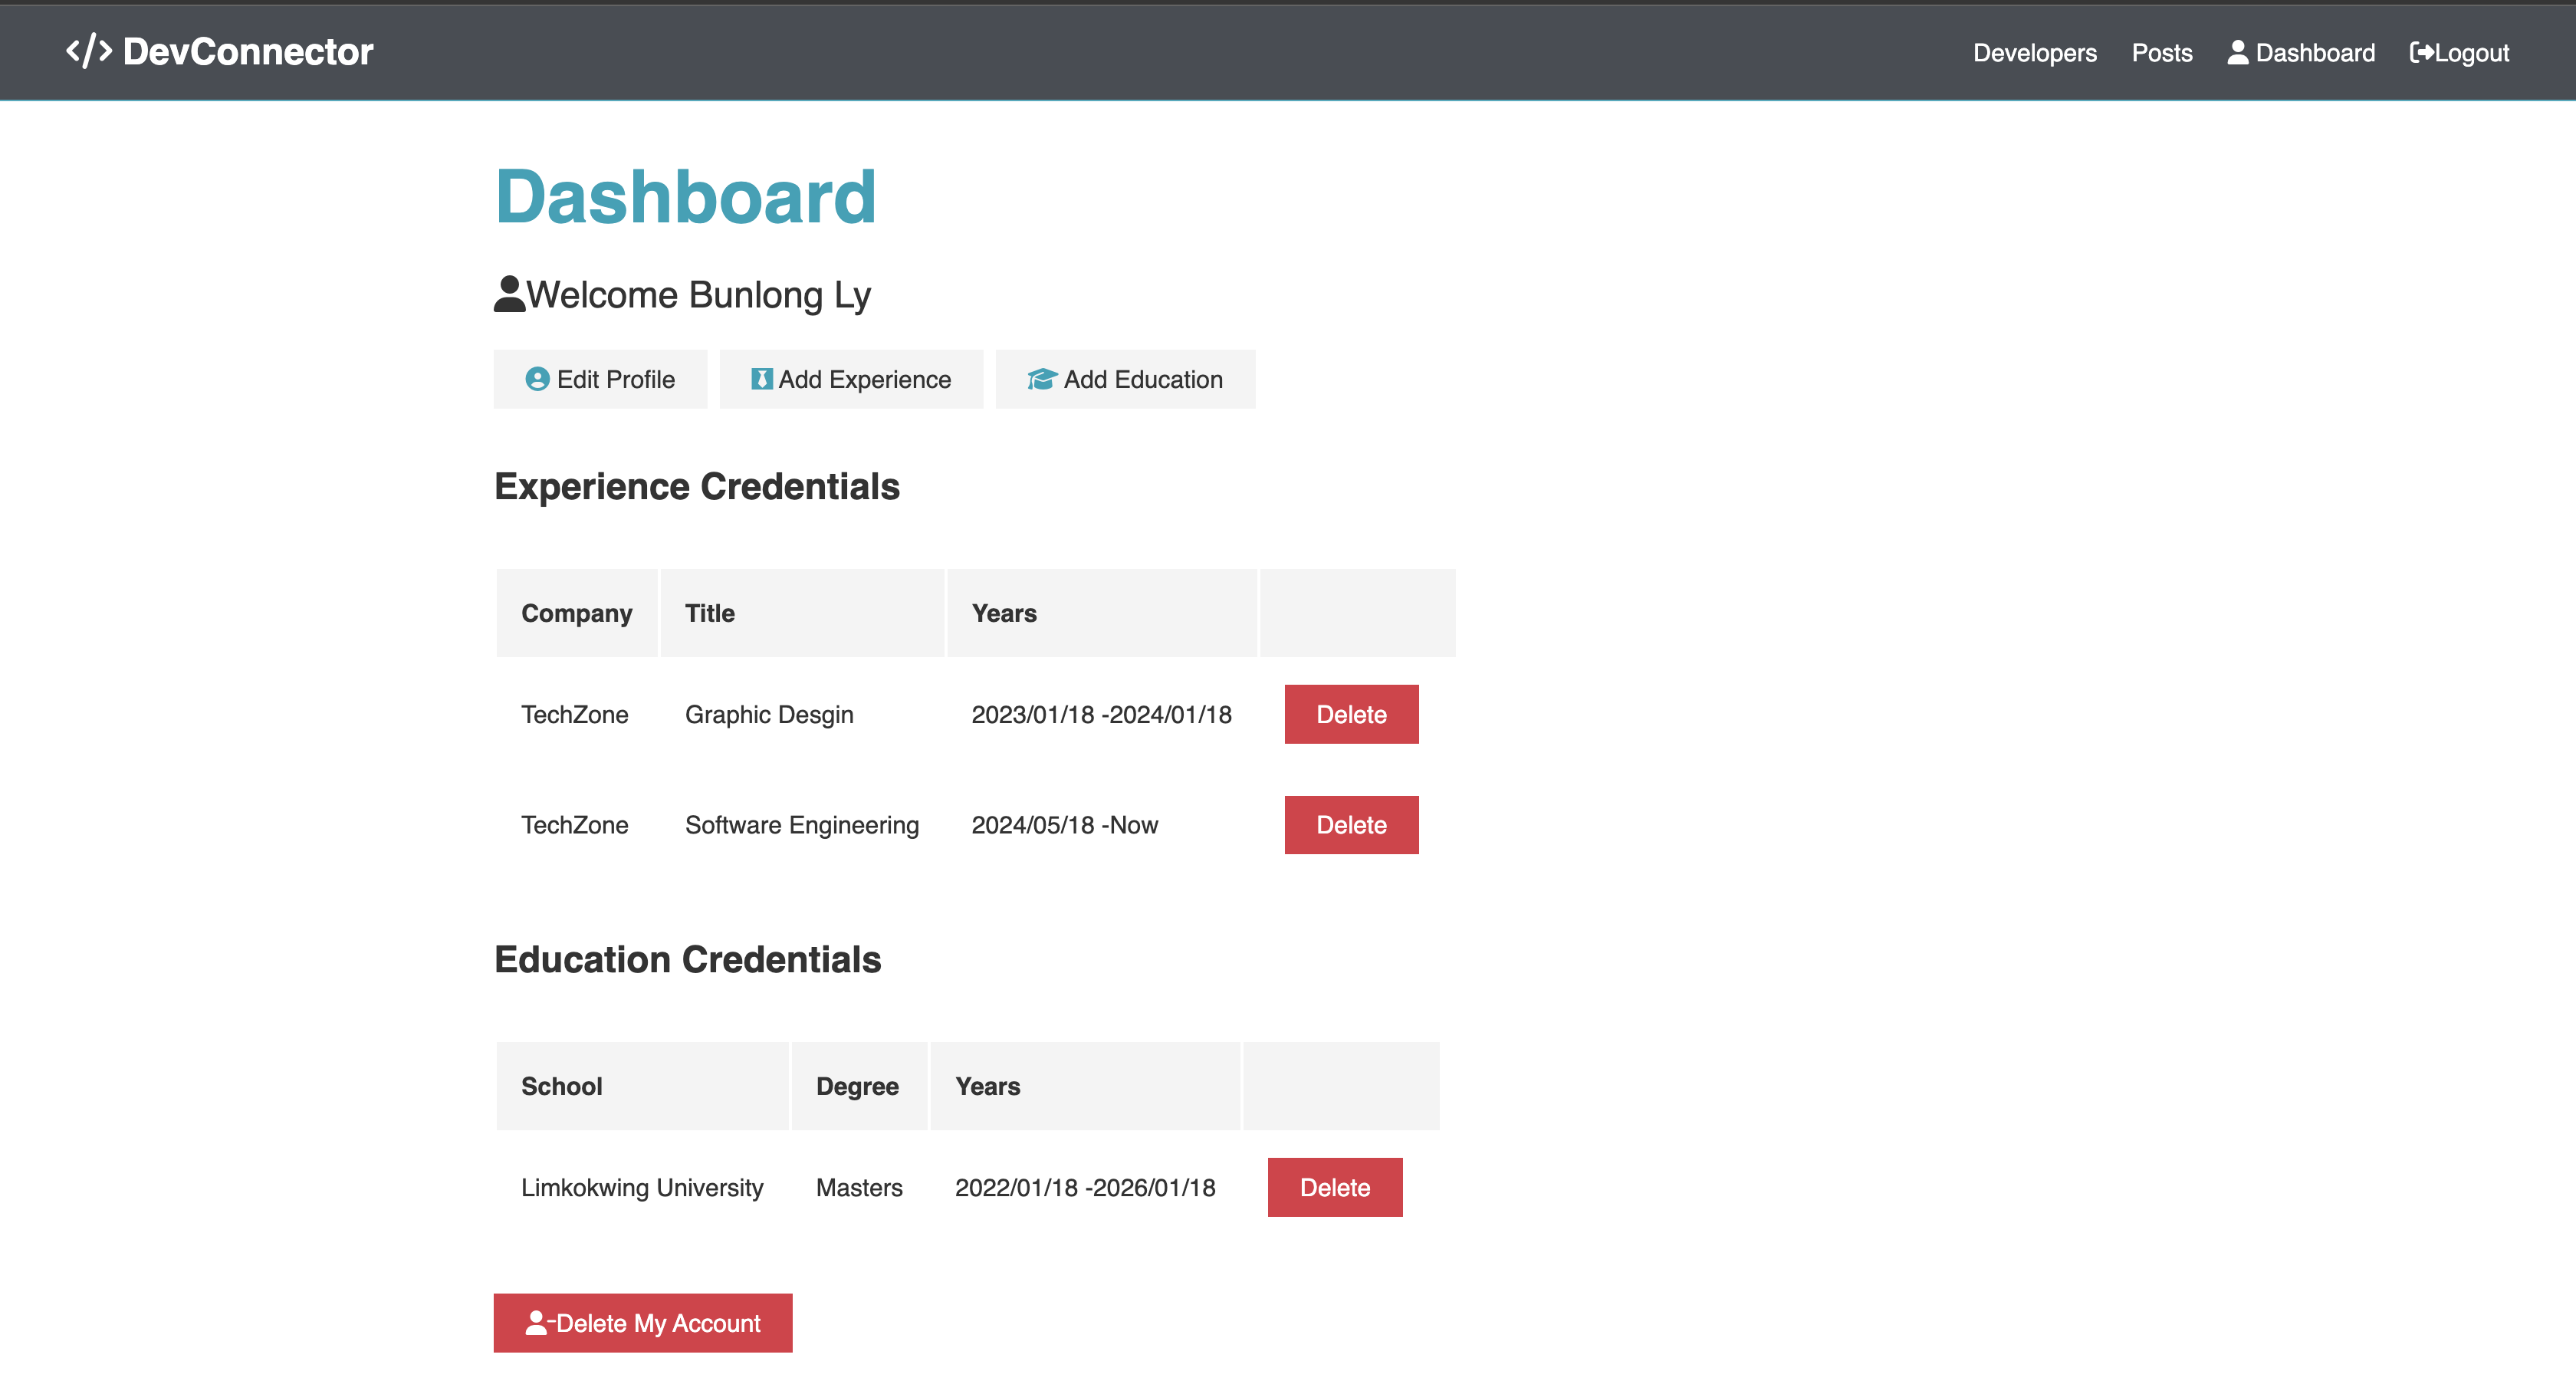Viewport: 2576px width, 1394px height.
Task: Delete the Software Engineering experience entry
Action: pyautogui.click(x=1350, y=825)
